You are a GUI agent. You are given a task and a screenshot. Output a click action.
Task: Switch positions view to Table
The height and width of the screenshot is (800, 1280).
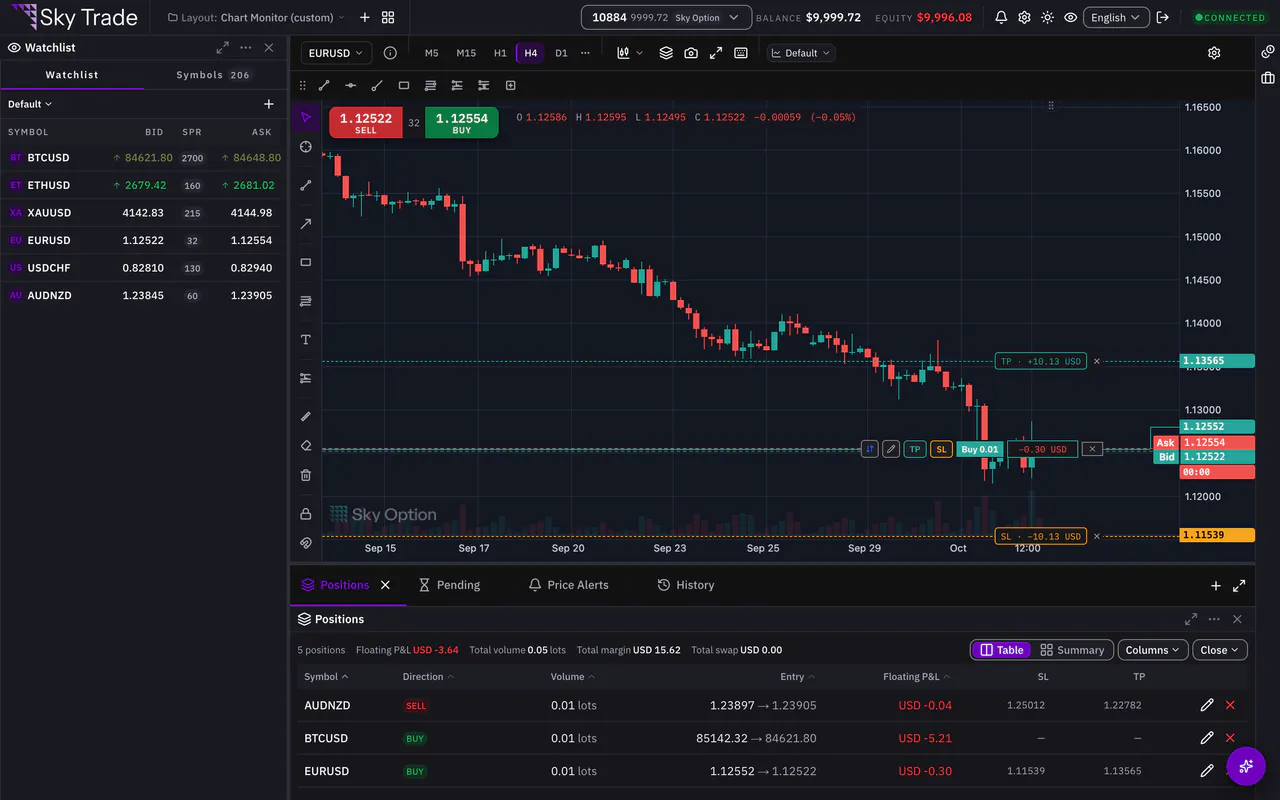tap(1001, 650)
